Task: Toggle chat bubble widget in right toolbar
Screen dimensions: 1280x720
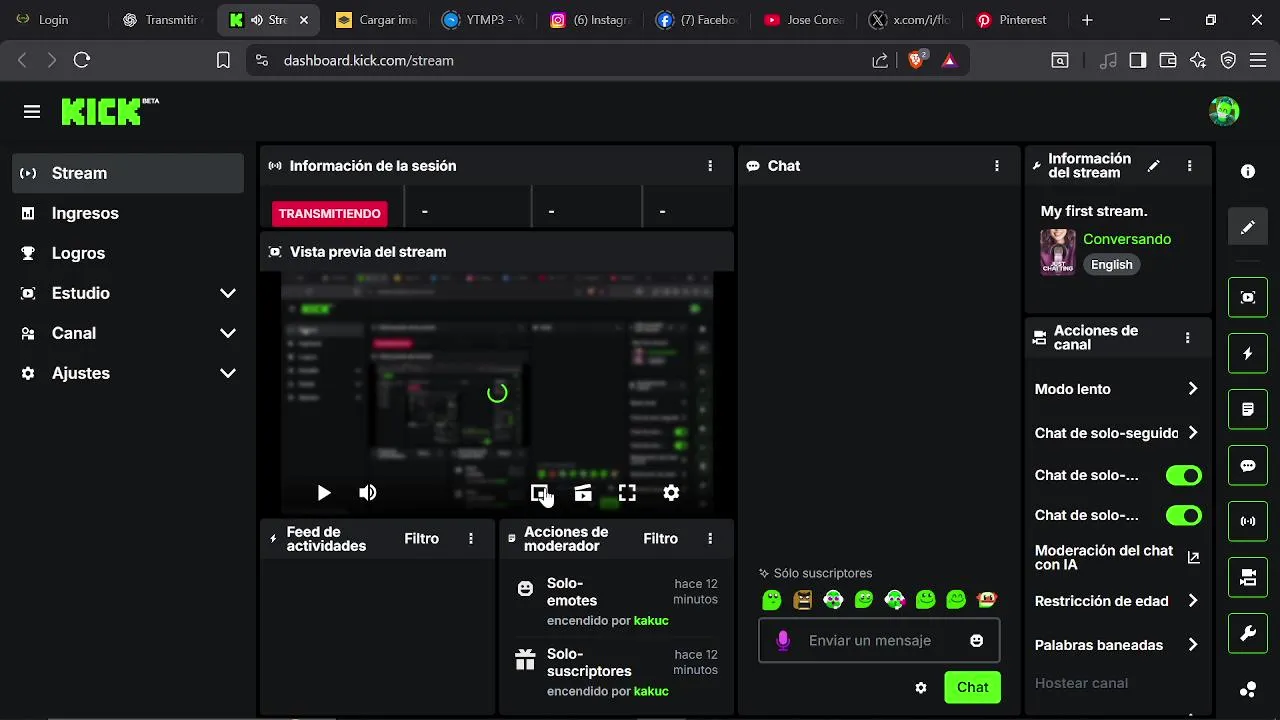Action: [x=1248, y=465]
